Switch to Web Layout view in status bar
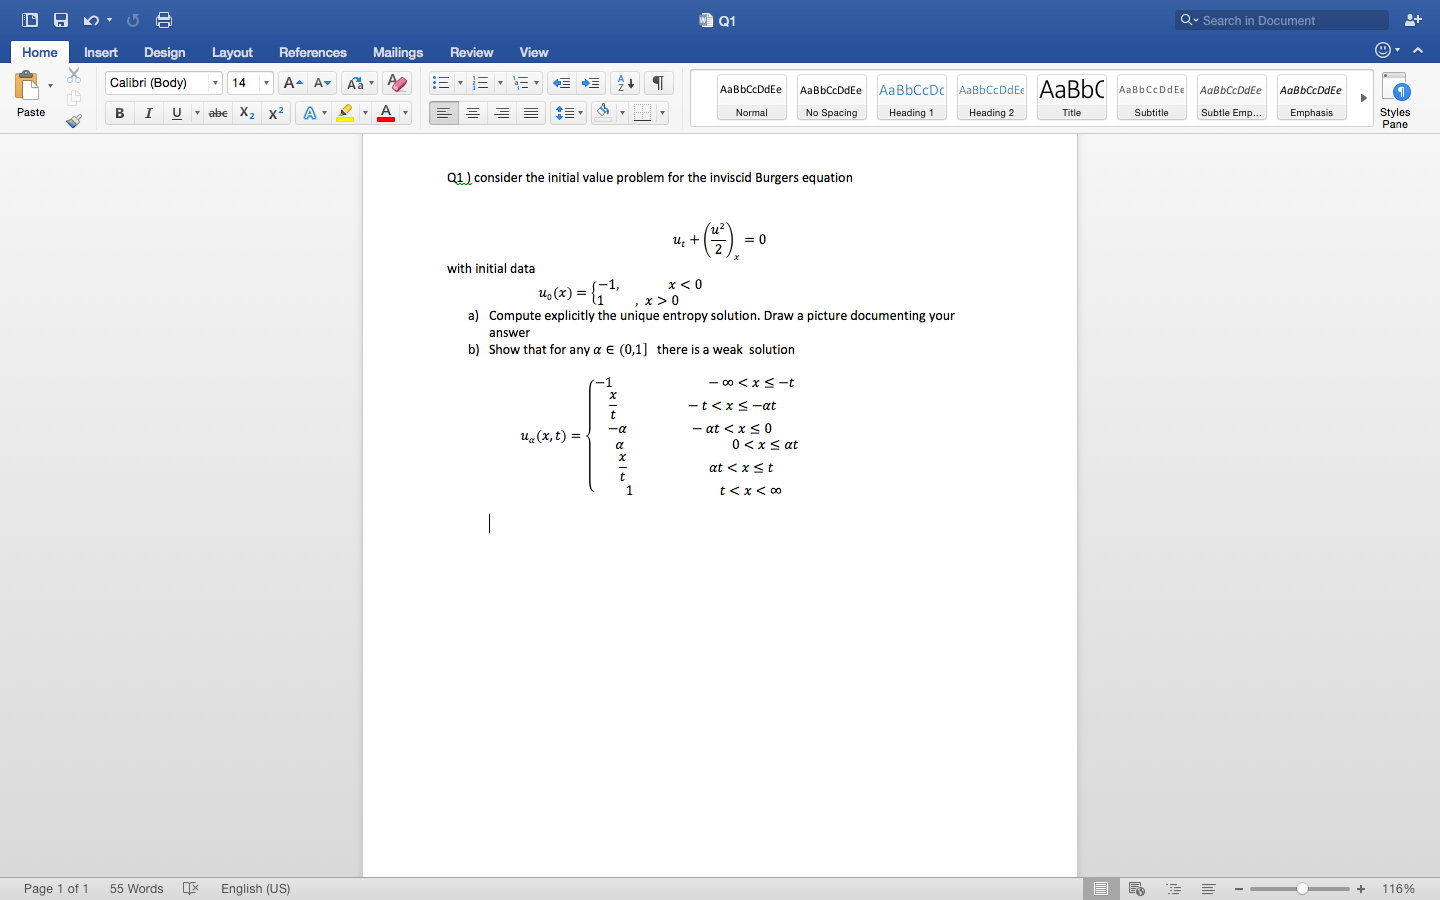 (x=1136, y=888)
